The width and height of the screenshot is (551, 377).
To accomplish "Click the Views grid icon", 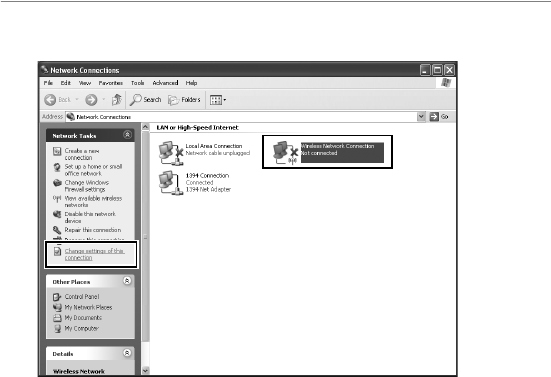I will [x=216, y=100].
